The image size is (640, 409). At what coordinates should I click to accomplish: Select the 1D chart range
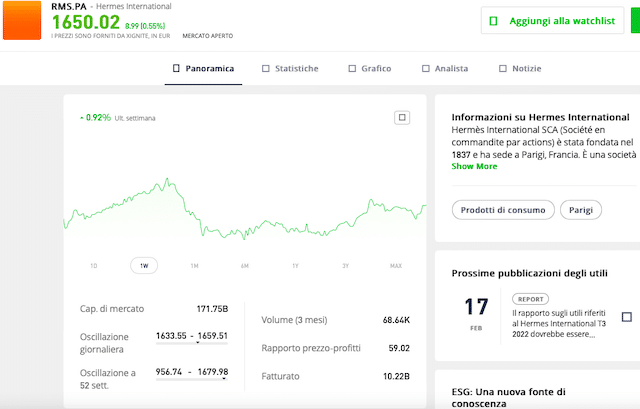point(94,266)
